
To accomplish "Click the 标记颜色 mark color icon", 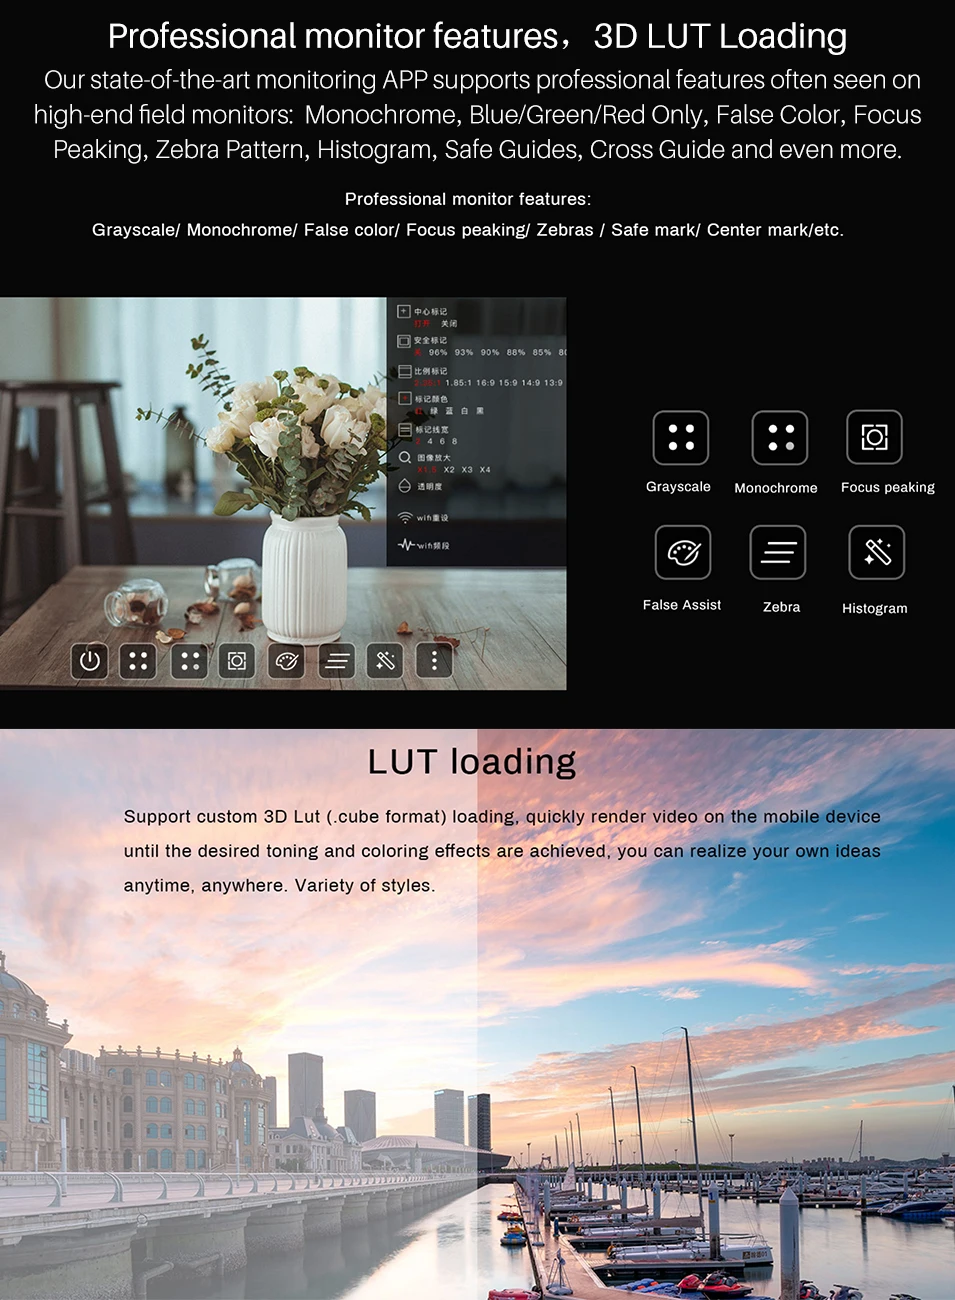I will 405,399.
